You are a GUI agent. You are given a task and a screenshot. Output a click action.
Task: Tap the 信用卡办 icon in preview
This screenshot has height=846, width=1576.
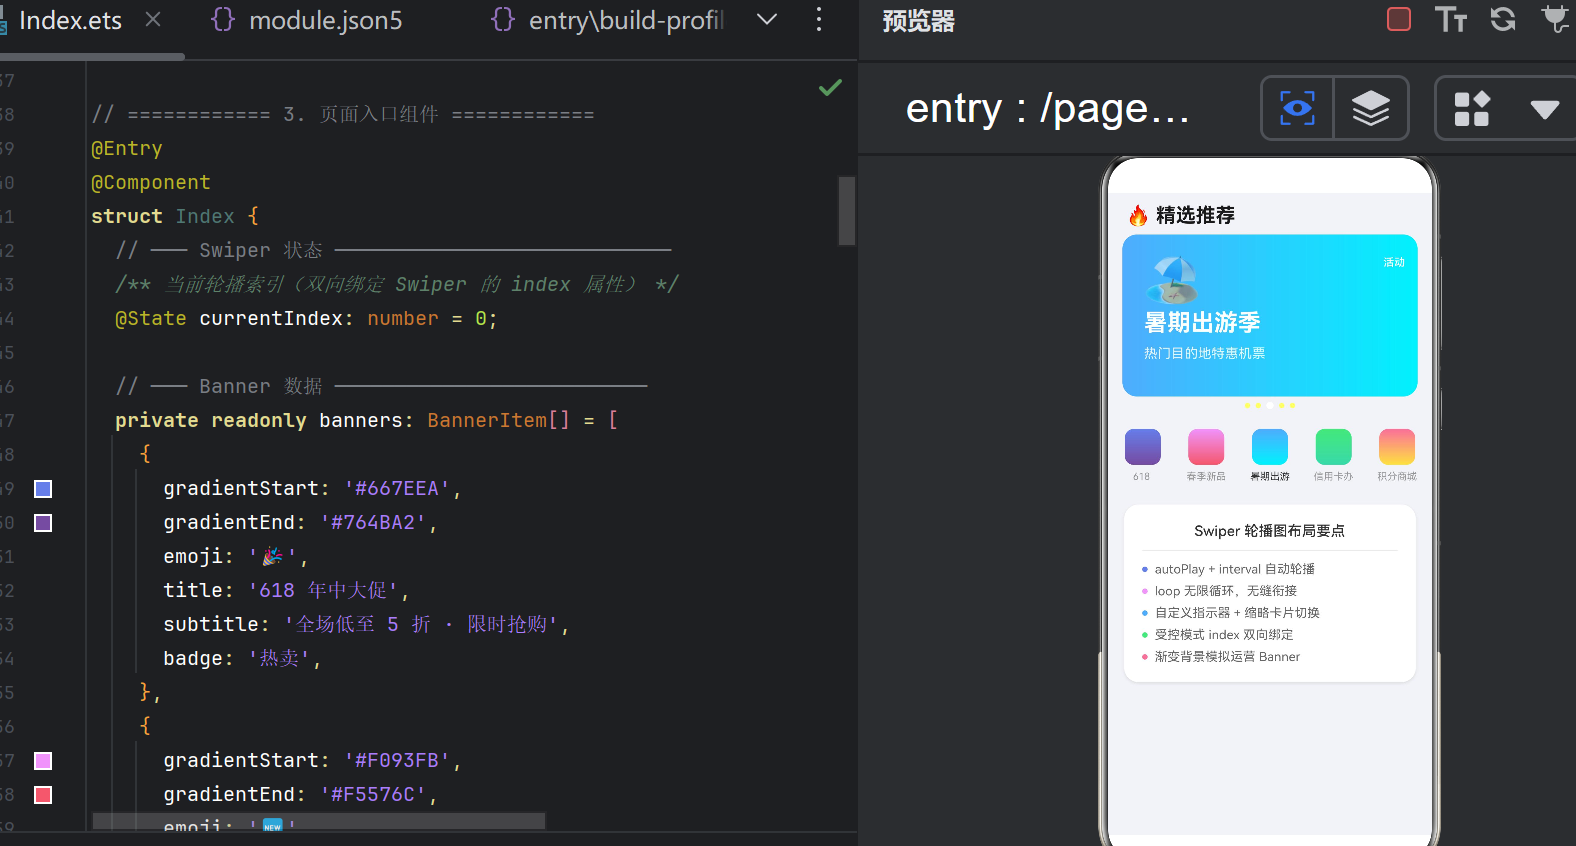coord(1333,447)
